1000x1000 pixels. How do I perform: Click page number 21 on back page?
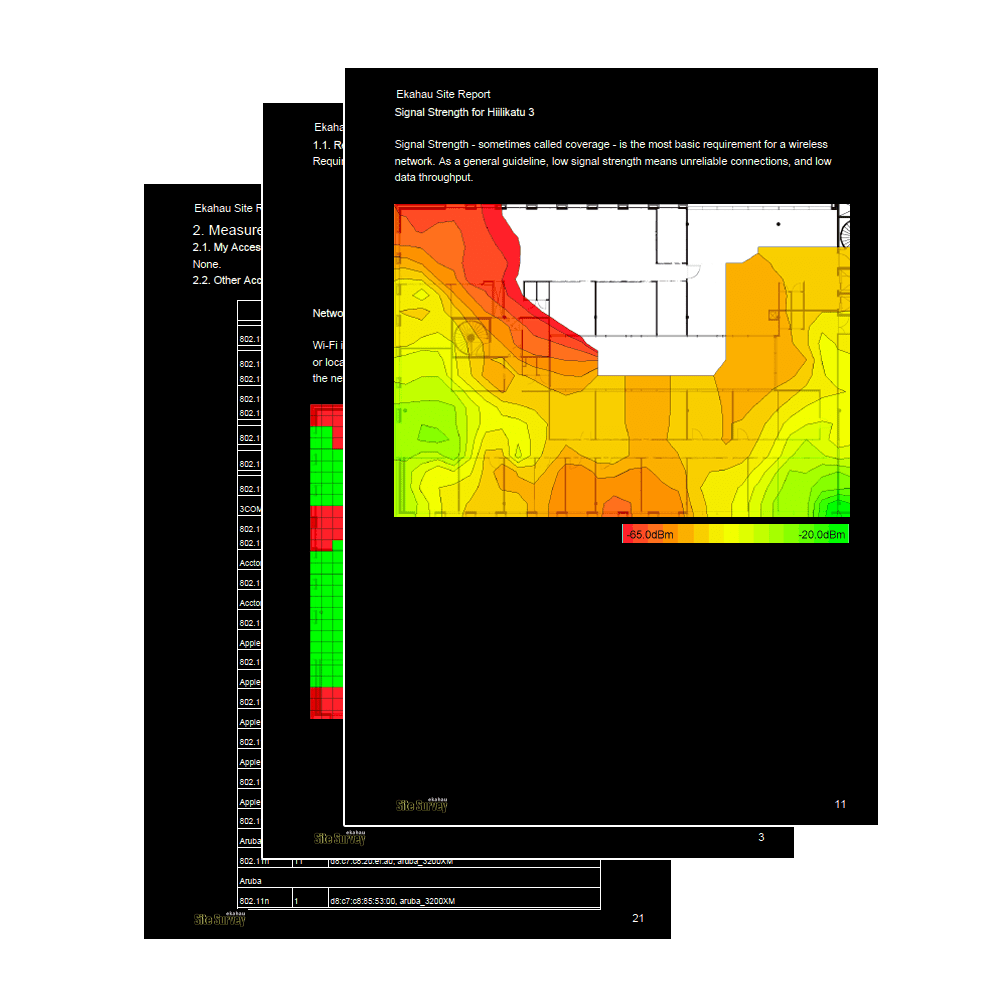[x=638, y=918]
